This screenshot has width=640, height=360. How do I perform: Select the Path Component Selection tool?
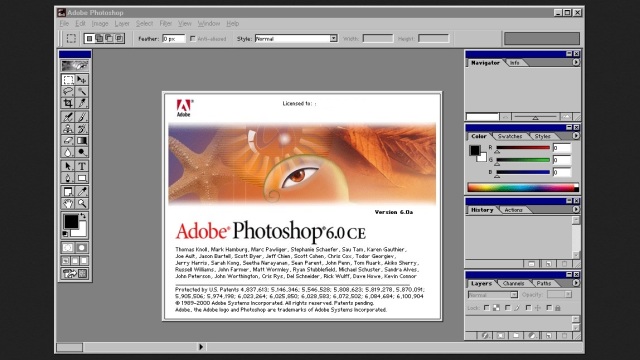tap(68, 166)
